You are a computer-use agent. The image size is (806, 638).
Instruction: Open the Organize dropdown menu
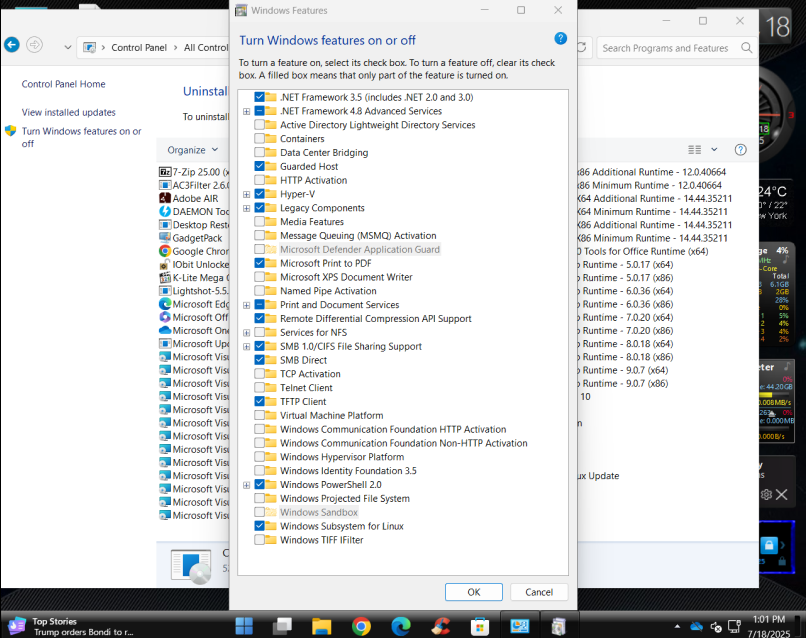[x=193, y=150]
